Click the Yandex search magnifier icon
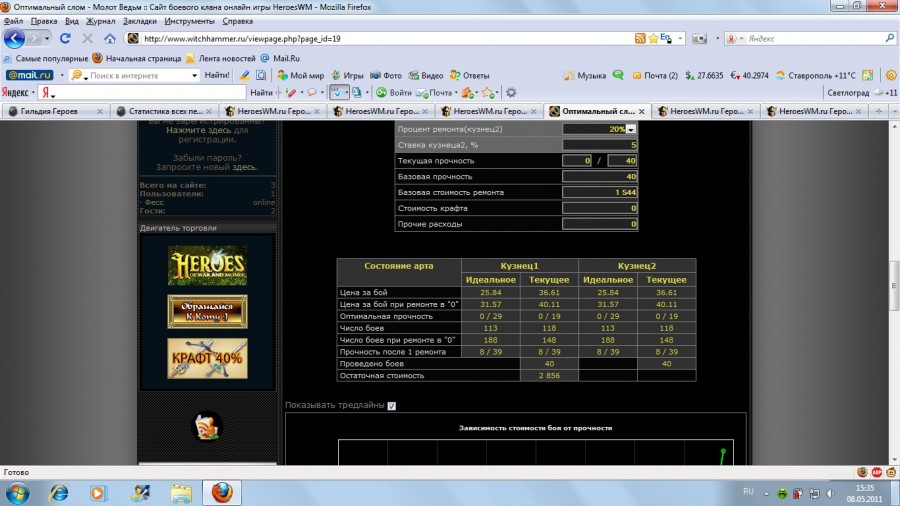 889,38
